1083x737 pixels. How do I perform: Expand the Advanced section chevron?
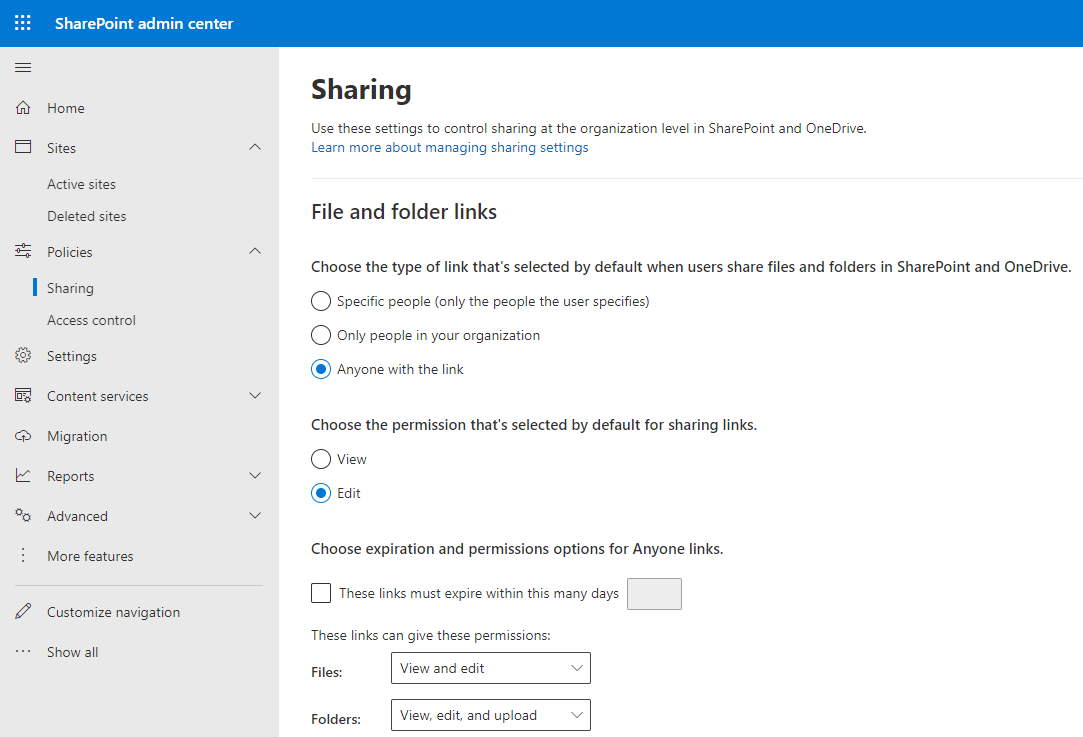tap(255, 516)
